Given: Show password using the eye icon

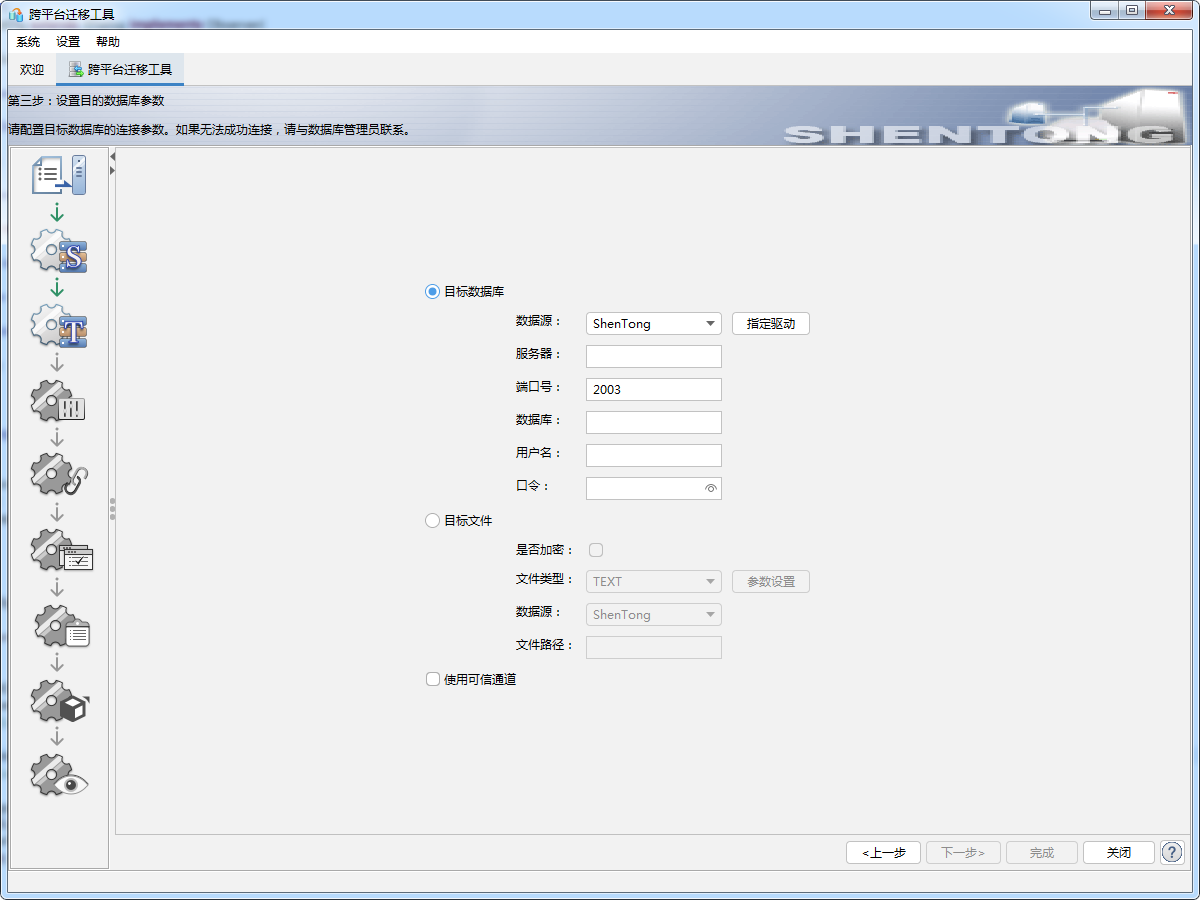Looking at the screenshot, I should coord(711,488).
